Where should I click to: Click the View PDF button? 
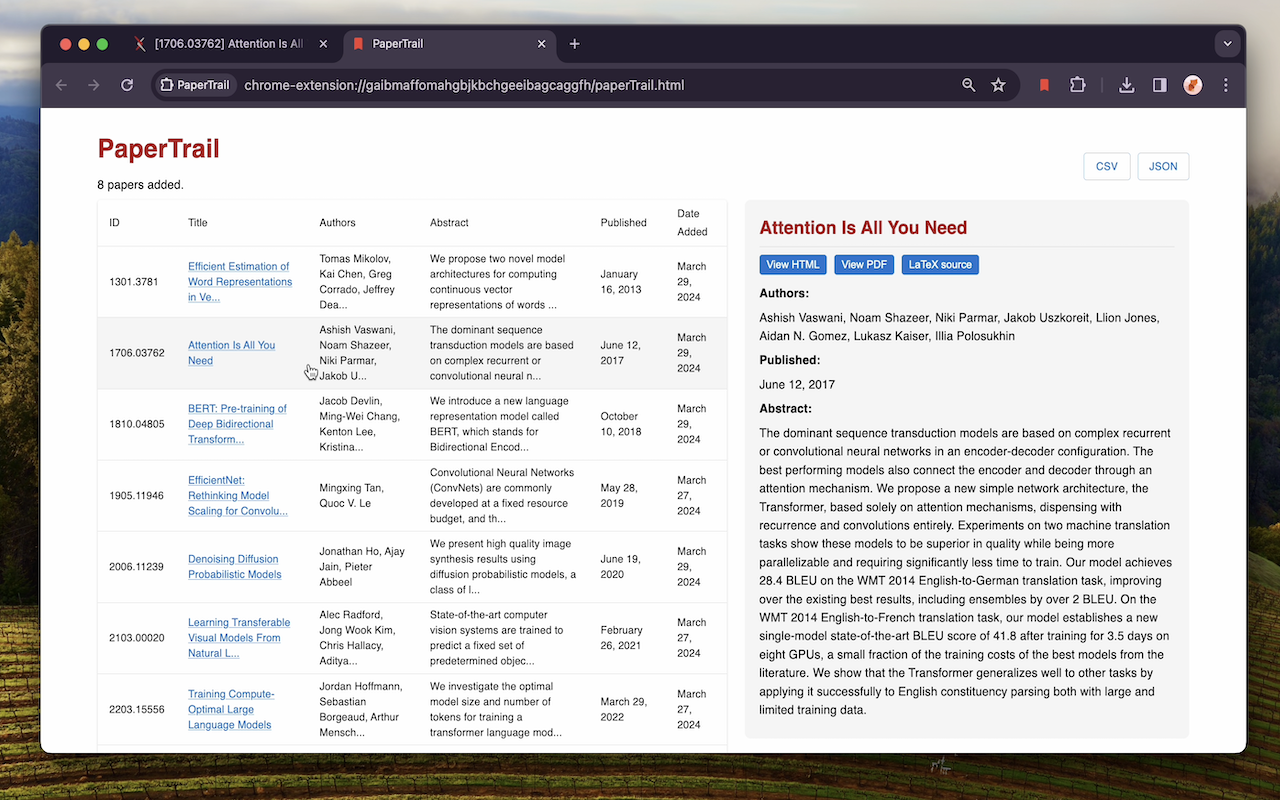(x=864, y=265)
